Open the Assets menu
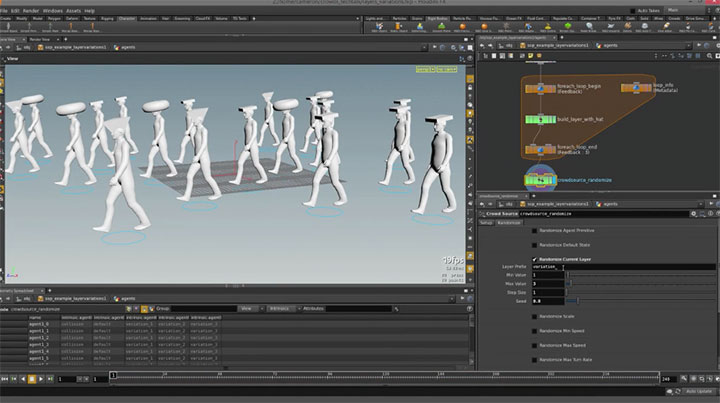 pyautogui.click(x=73, y=11)
